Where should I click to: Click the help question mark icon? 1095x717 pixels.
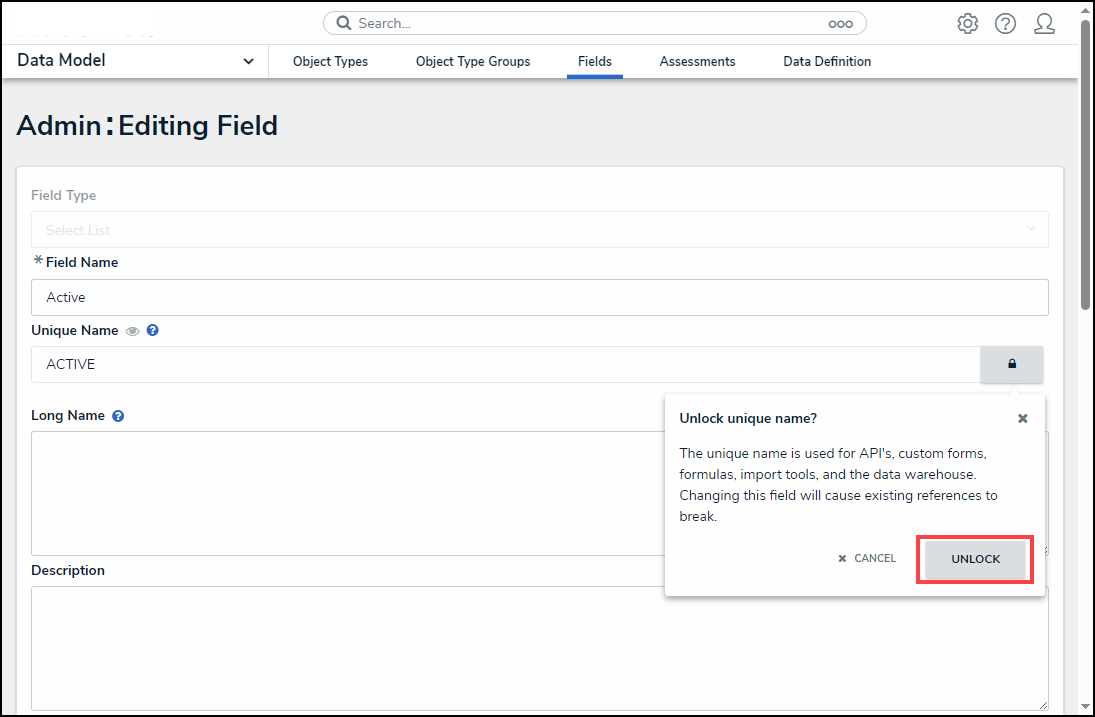(1005, 24)
